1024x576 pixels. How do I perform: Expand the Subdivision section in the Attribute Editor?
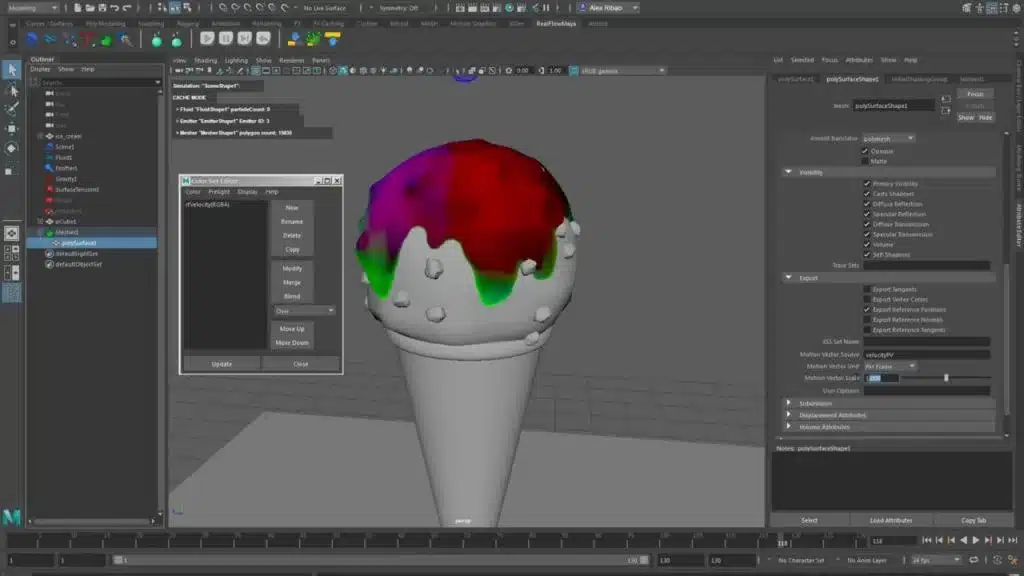coord(787,403)
